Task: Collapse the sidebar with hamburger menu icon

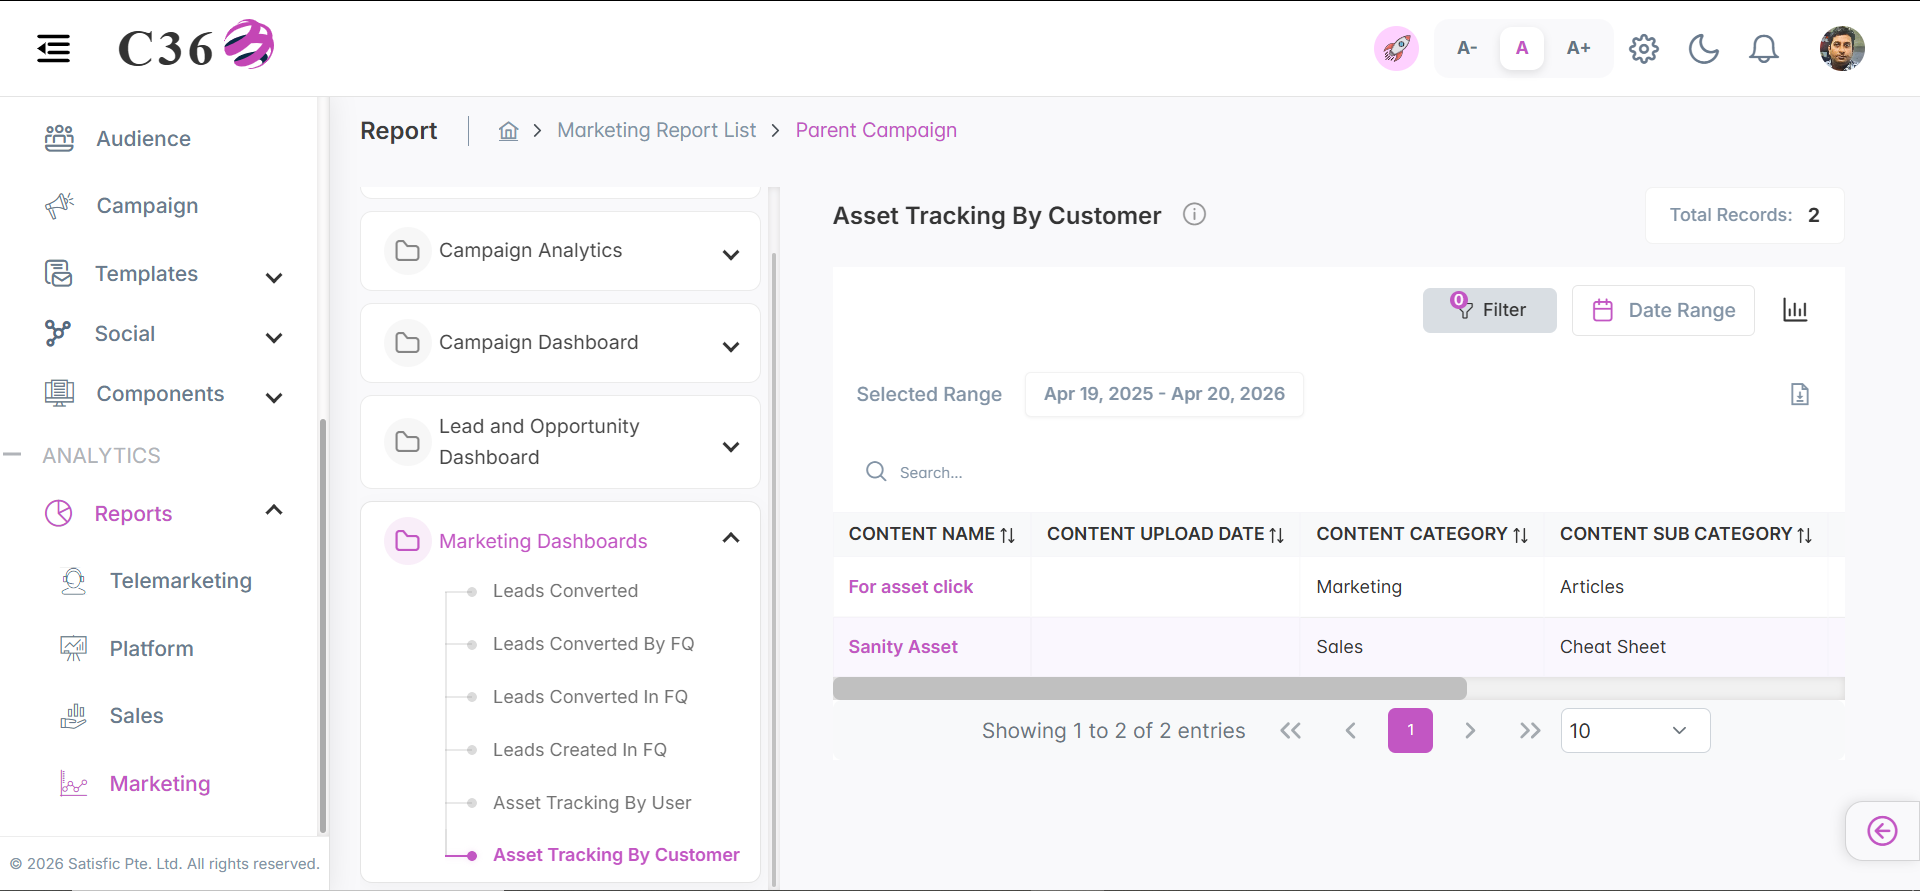Action: point(53,48)
